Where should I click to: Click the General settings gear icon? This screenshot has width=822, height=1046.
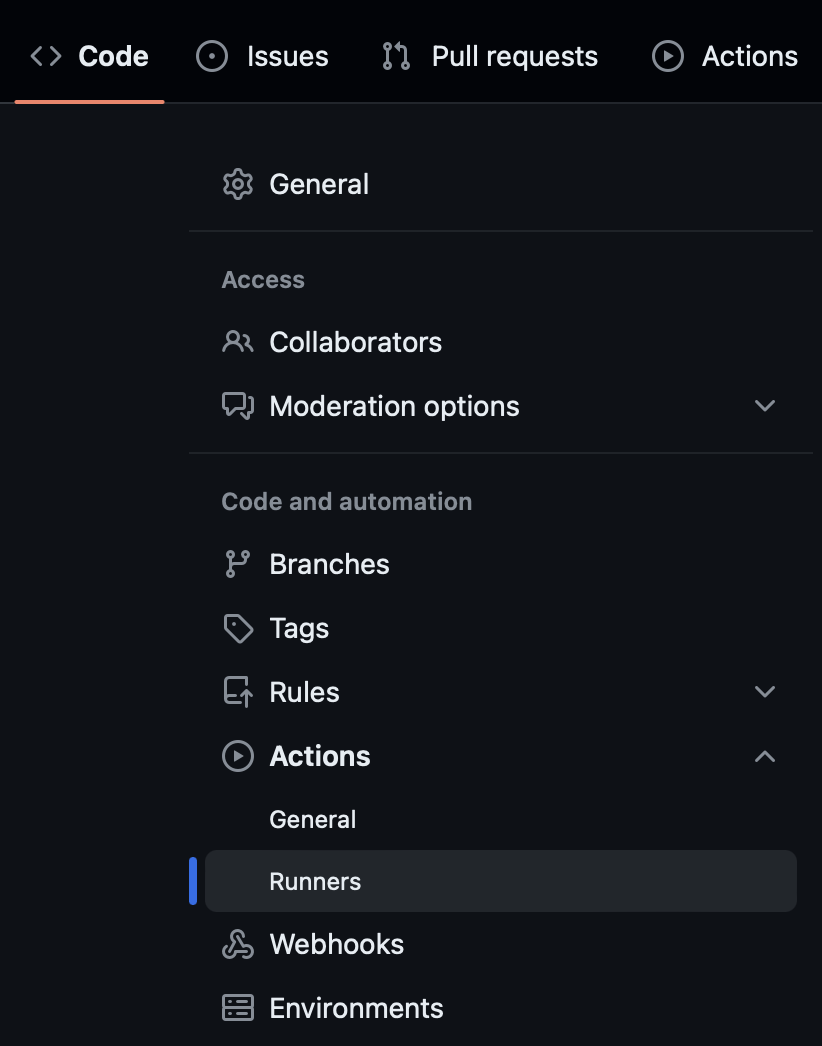(x=238, y=185)
